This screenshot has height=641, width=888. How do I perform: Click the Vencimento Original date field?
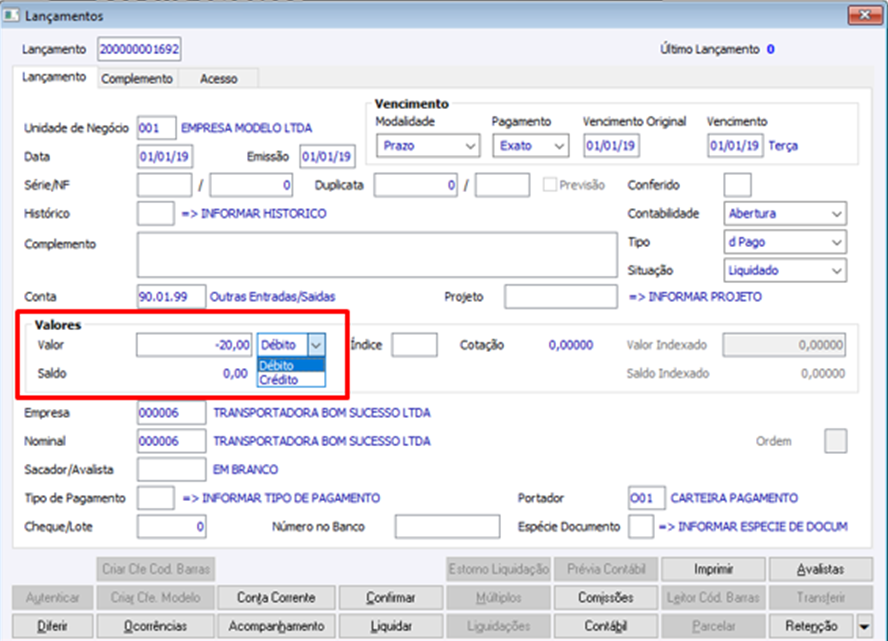(612, 146)
